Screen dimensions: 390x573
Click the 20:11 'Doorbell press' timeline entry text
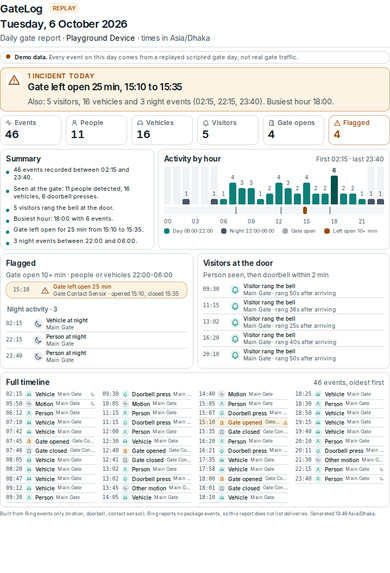pos(344,451)
